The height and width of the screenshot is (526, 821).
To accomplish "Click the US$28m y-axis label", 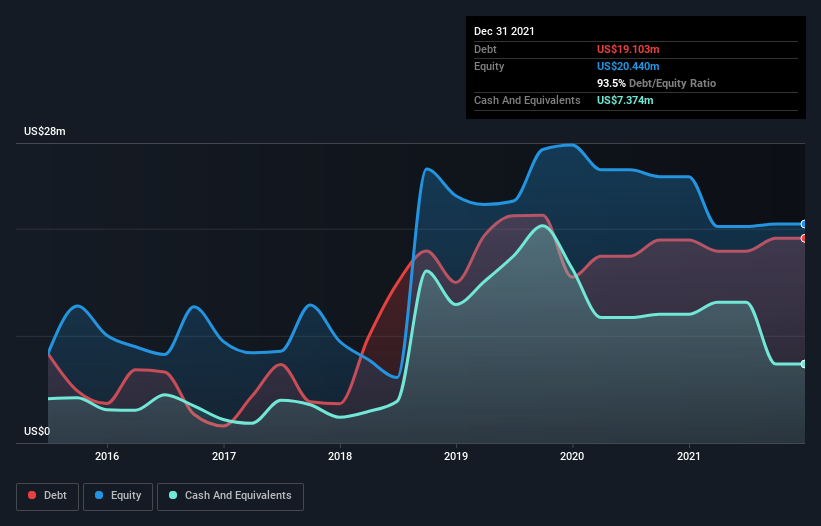I will [45, 131].
